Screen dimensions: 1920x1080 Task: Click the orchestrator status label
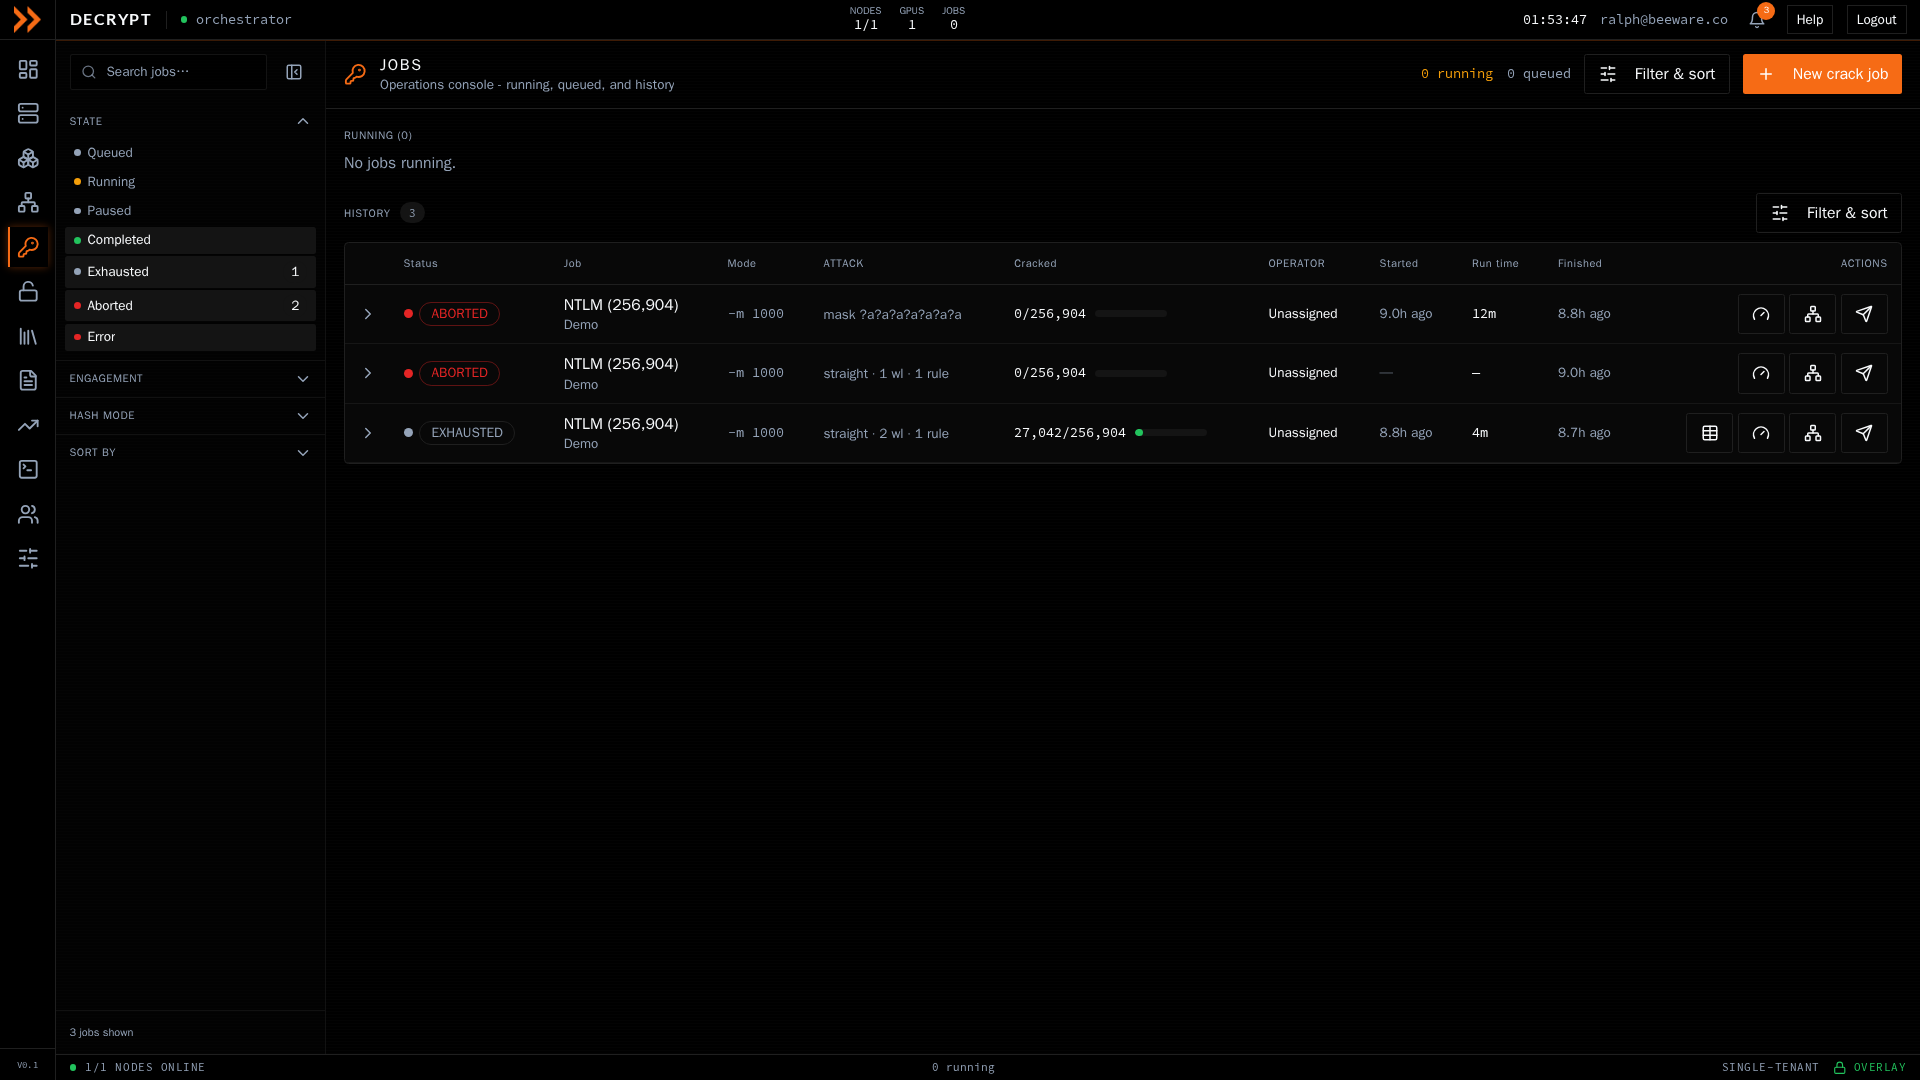pos(236,20)
